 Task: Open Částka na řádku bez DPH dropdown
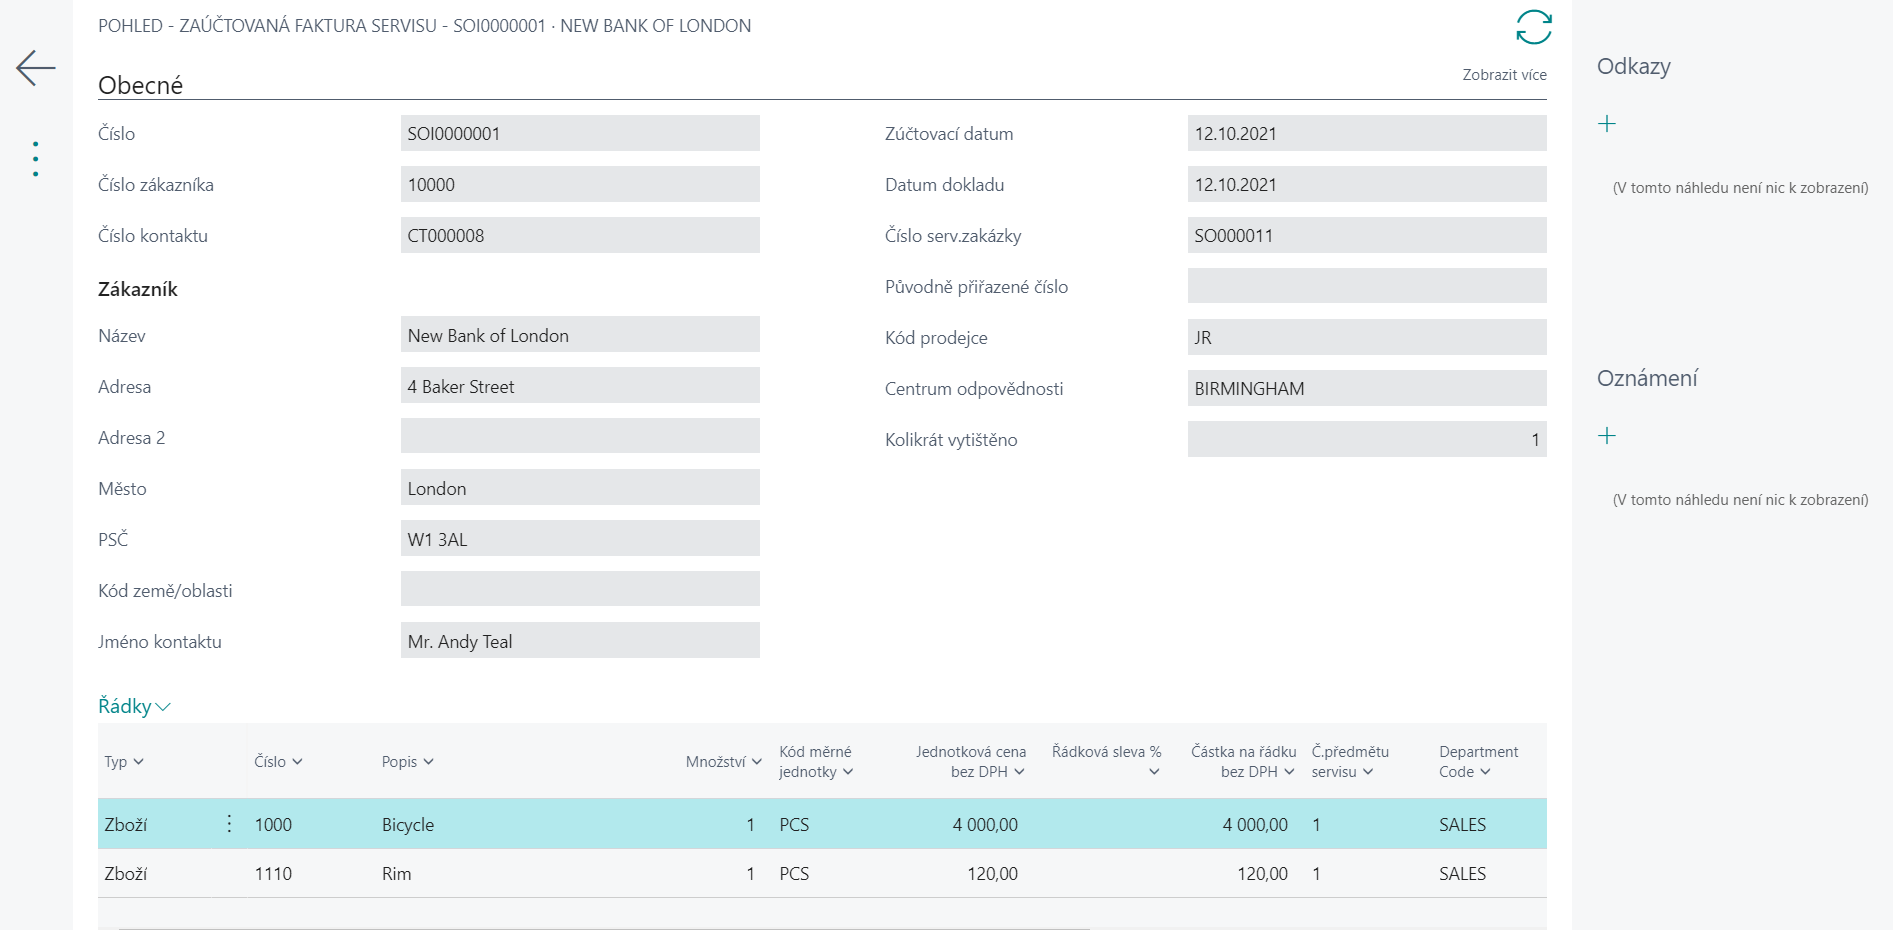[1244, 762]
